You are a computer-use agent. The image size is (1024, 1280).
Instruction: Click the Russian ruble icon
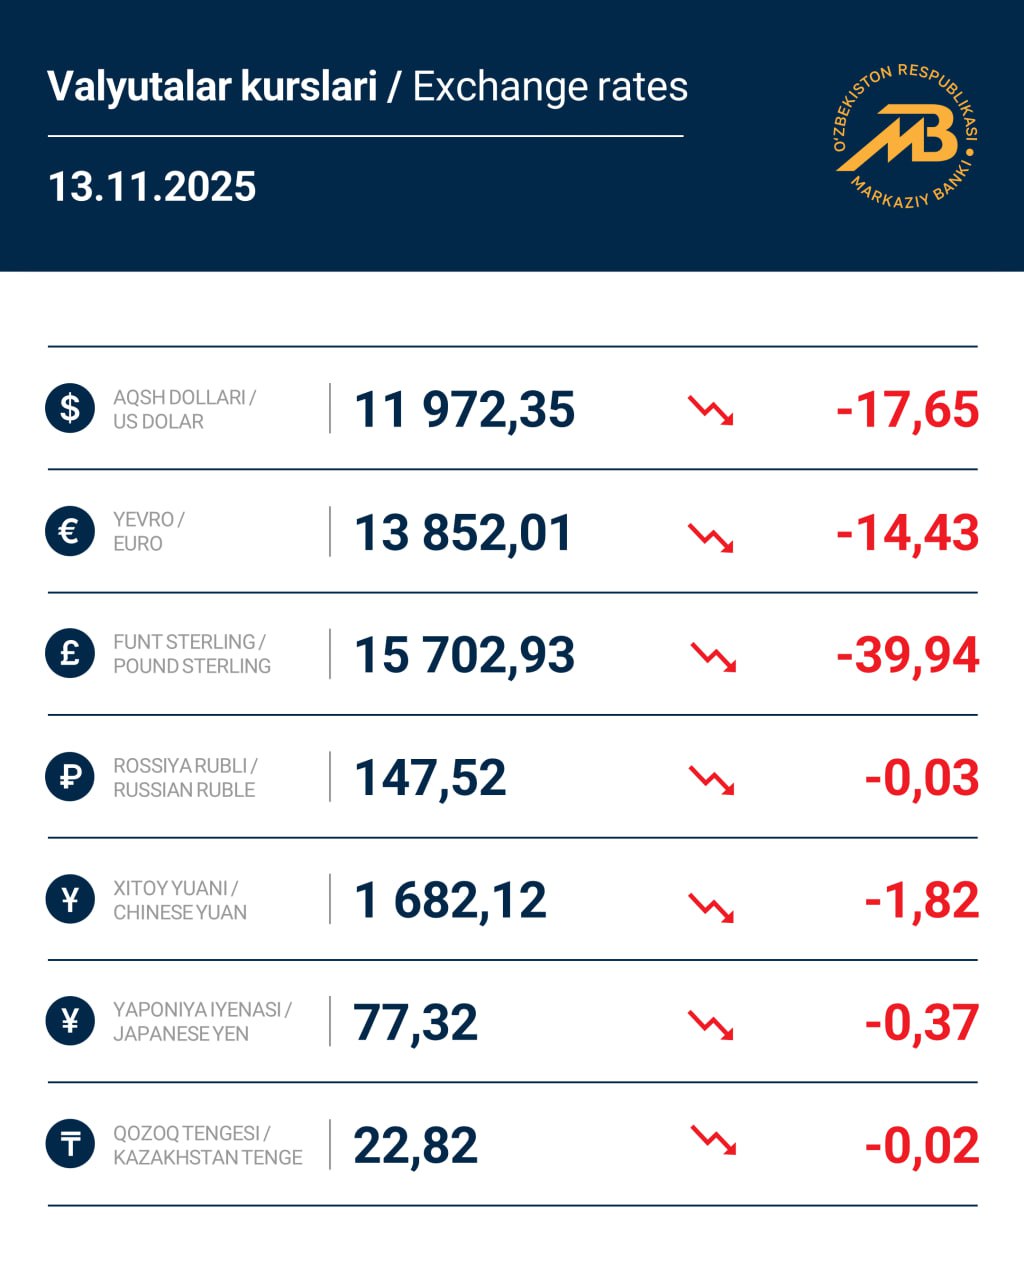(x=70, y=777)
